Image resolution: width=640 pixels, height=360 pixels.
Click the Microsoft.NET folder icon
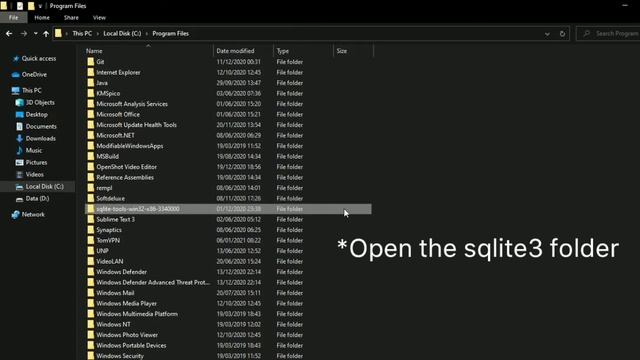91,135
